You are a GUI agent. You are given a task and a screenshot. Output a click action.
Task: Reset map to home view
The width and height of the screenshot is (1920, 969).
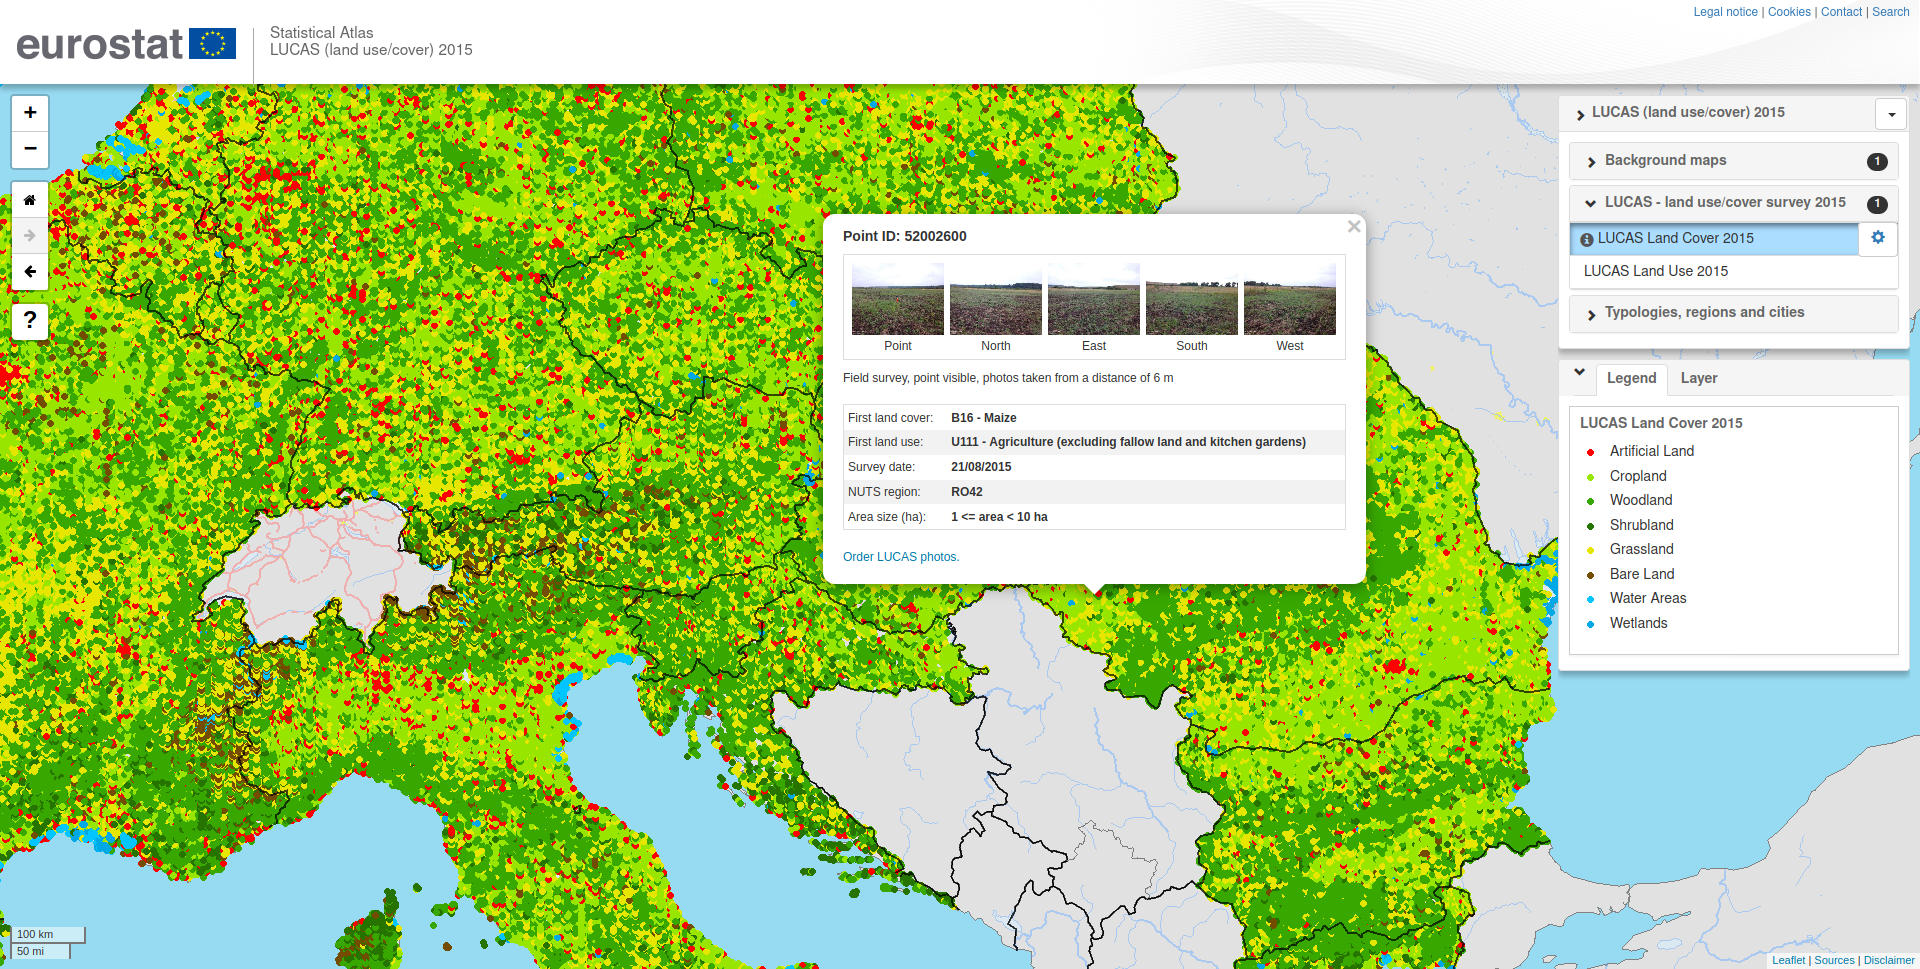tap(30, 200)
